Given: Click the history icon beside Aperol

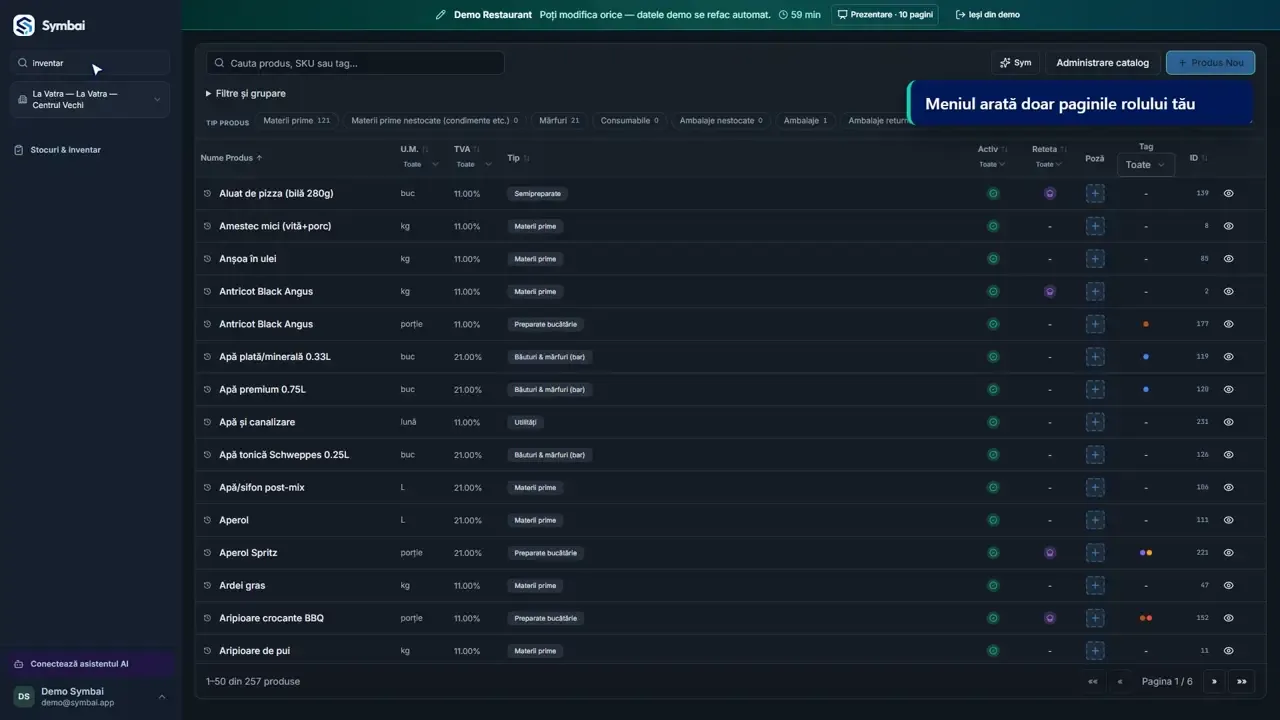Looking at the screenshot, I should click(x=208, y=520).
